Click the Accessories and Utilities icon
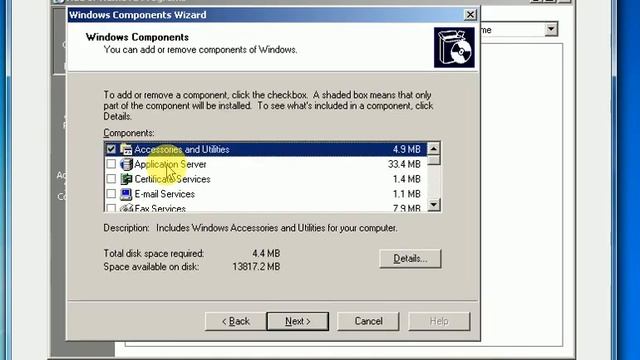Image resolution: width=640 pixels, height=360 pixels. (126, 149)
